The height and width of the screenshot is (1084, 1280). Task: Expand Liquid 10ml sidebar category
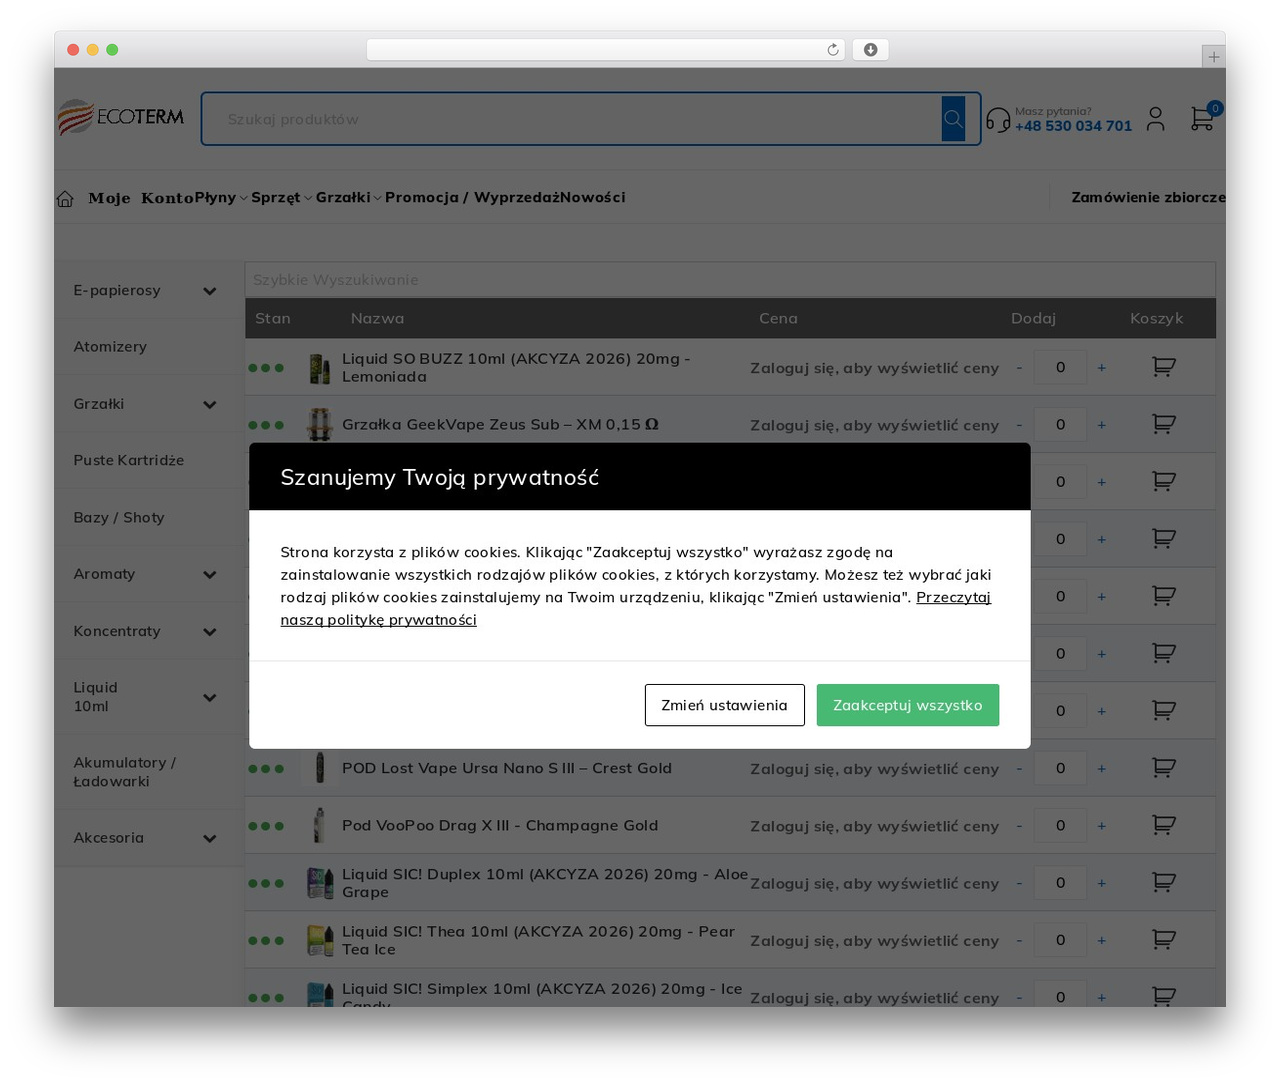tap(209, 698)
